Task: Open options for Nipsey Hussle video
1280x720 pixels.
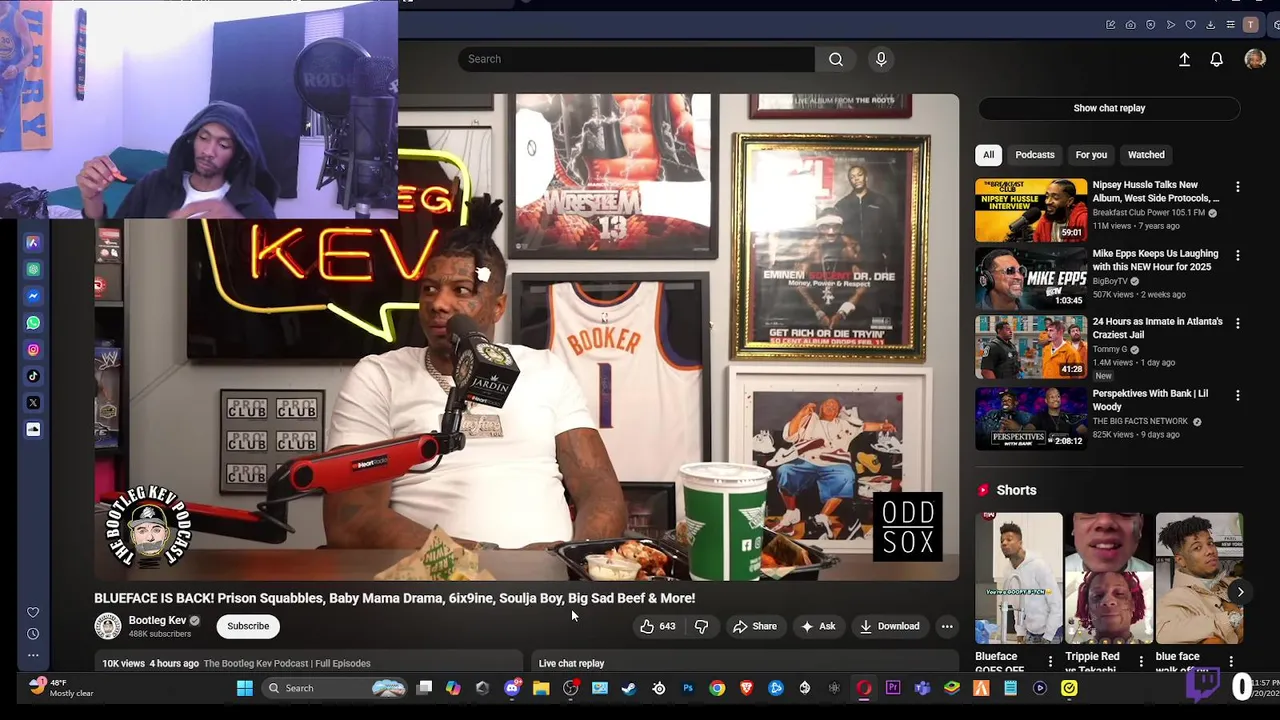Action: pos(1237,187)
